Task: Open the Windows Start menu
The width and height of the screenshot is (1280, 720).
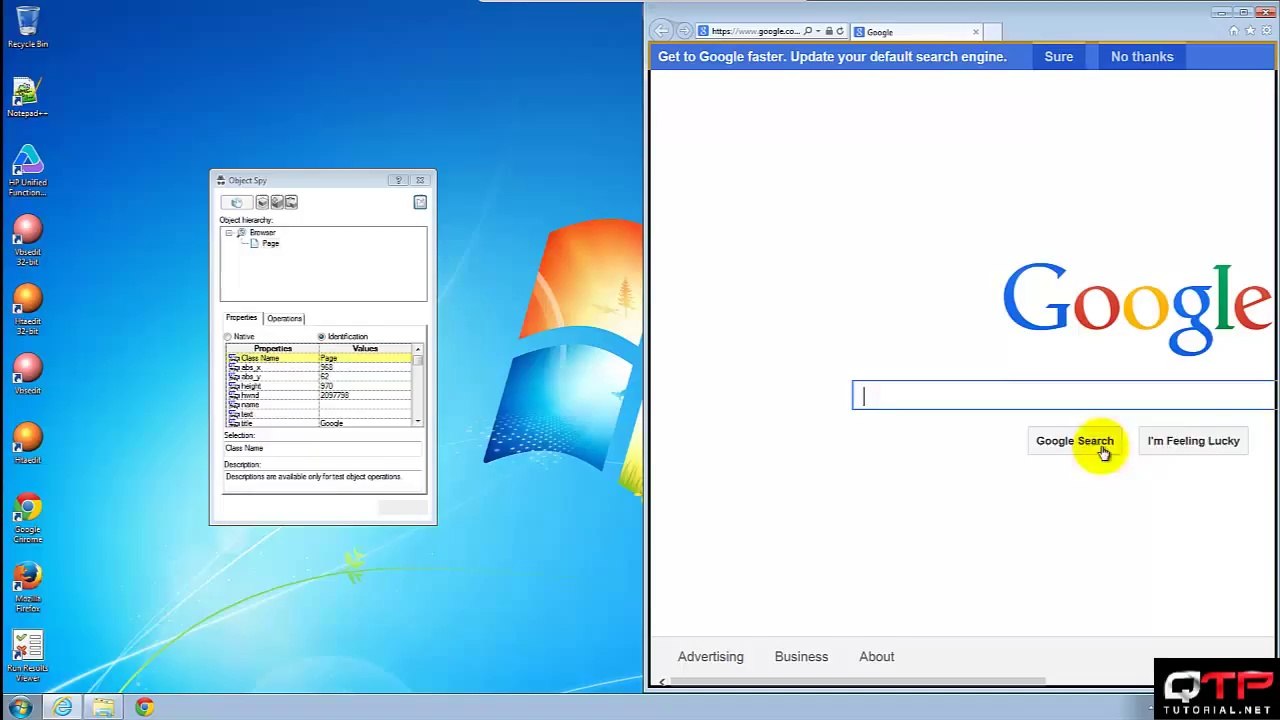Action: coord(21,708)
